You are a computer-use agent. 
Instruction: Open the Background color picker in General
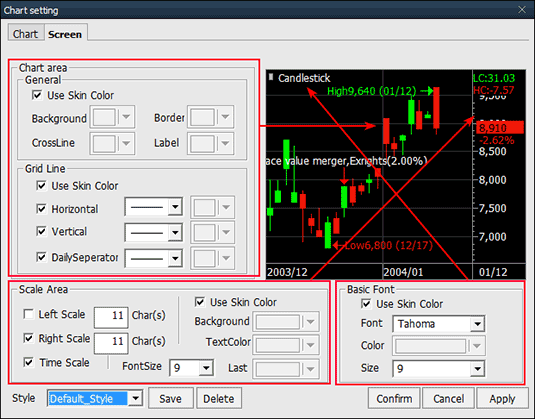112,117
